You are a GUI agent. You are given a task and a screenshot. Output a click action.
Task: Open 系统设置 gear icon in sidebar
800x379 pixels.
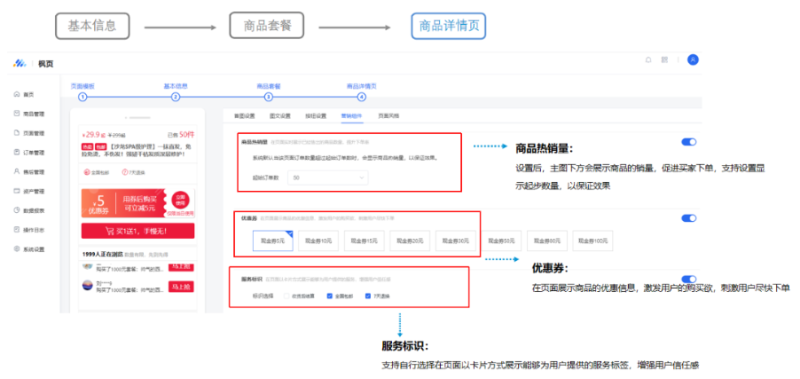[x=17, y=249]
